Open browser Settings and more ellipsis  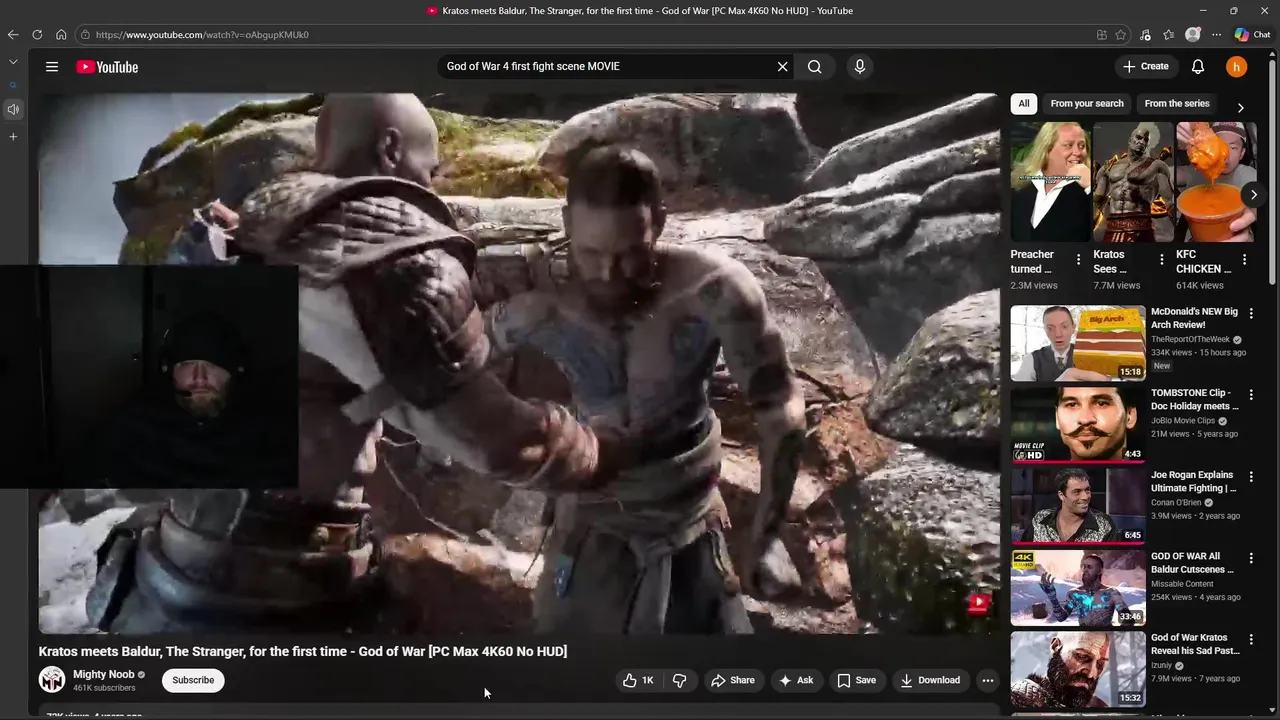click(x=1217, y=35)
